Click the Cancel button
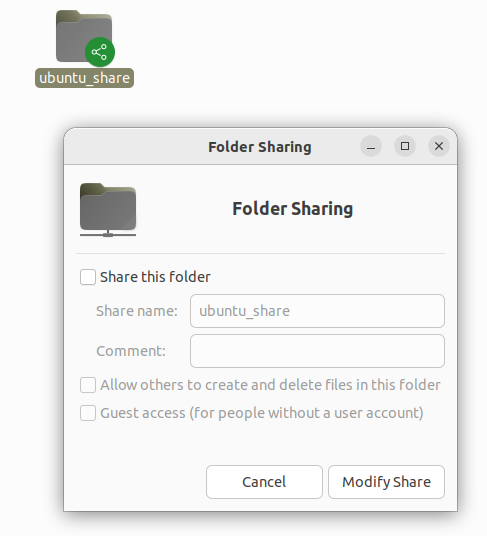This screenshot has width=487, height=536. [264, 482]
